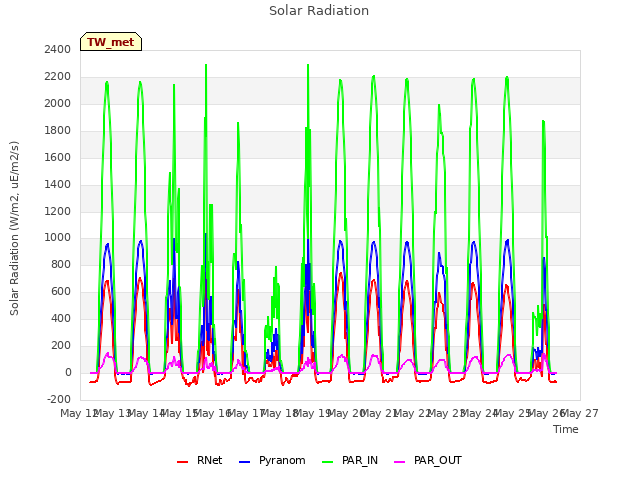Toggle the PAR_IN legend entry

(x=350, y=460)
